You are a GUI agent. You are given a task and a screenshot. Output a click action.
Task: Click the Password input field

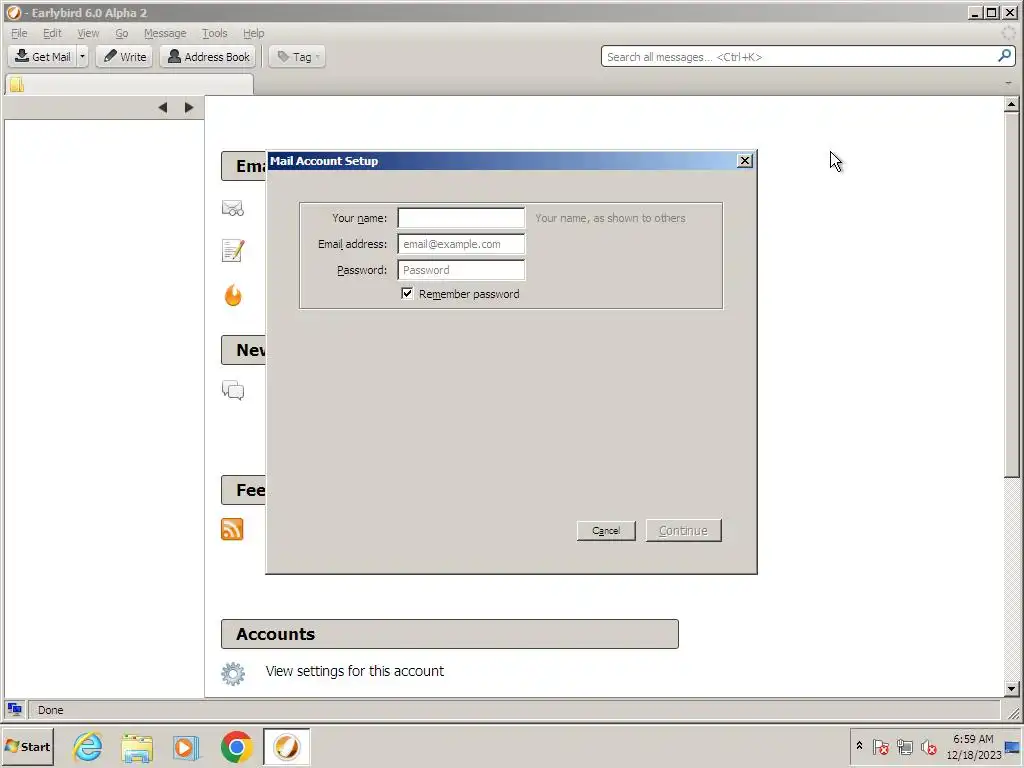[x=461, y=270]
